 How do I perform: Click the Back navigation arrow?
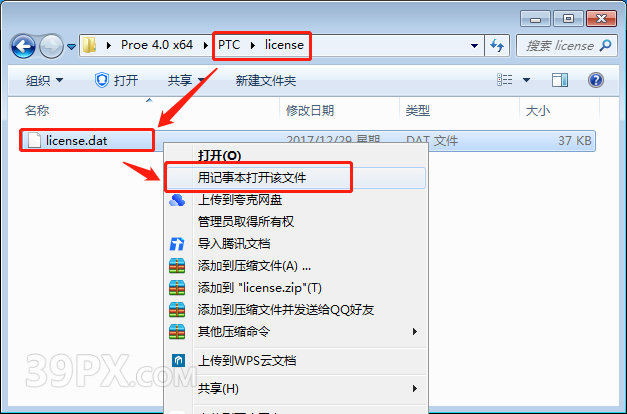point(23,46)
